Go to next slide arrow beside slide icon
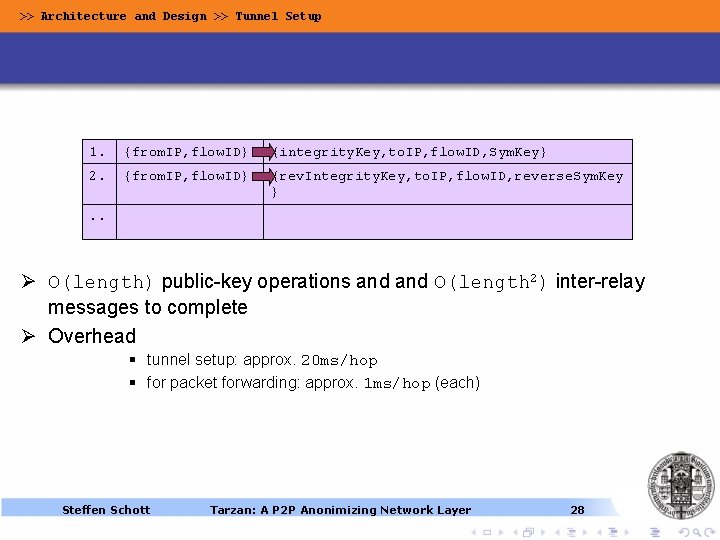The image size is (720, 540). coord(501,533)
